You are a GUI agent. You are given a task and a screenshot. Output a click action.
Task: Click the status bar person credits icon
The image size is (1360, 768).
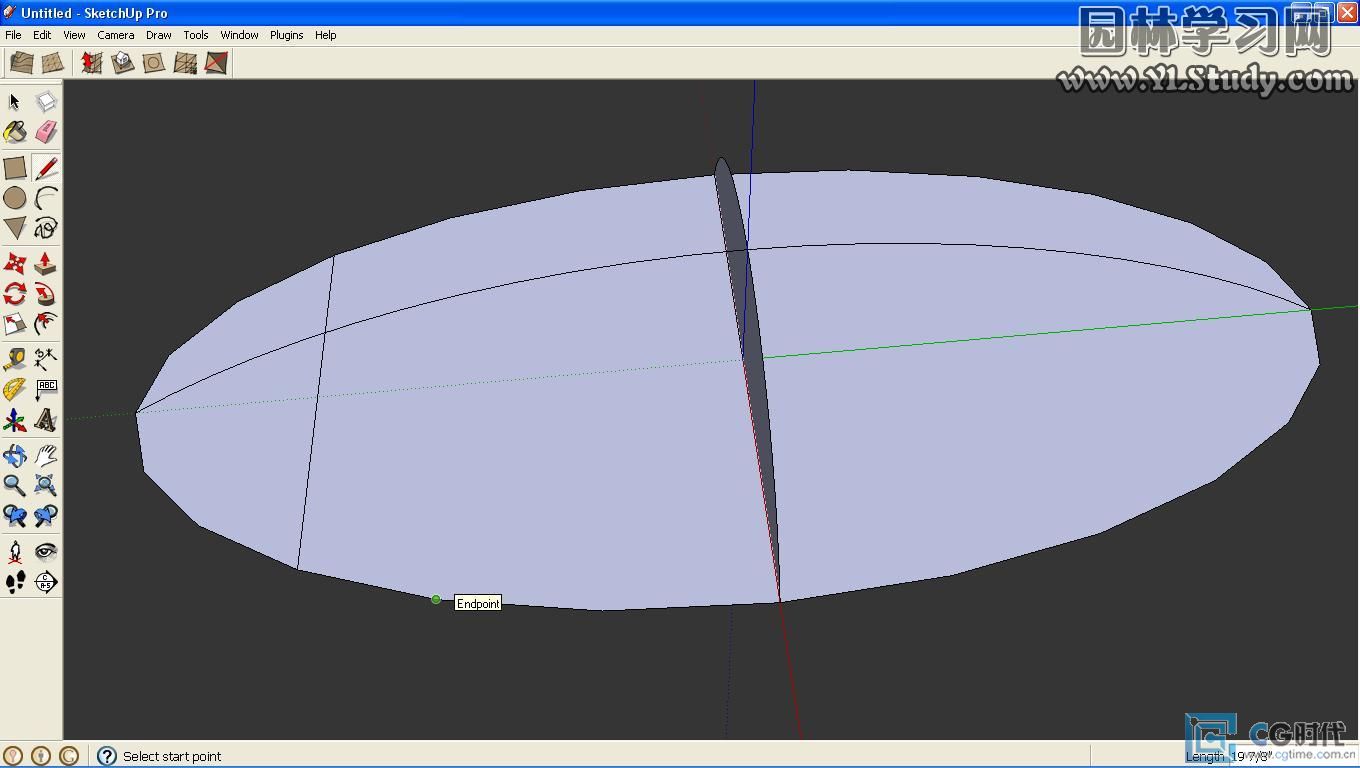coord(41,756)
